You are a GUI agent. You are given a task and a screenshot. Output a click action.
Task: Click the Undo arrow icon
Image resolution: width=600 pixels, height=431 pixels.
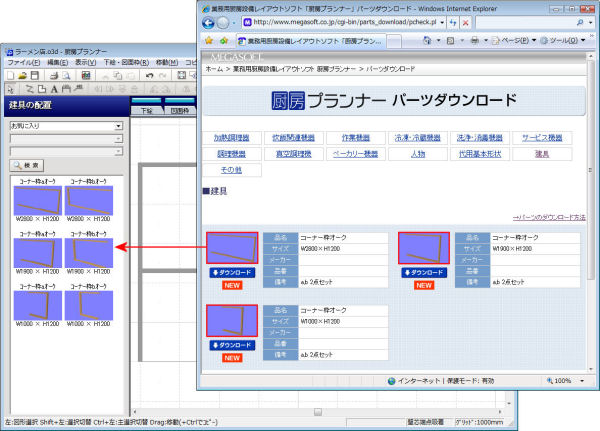coord(149,75)
